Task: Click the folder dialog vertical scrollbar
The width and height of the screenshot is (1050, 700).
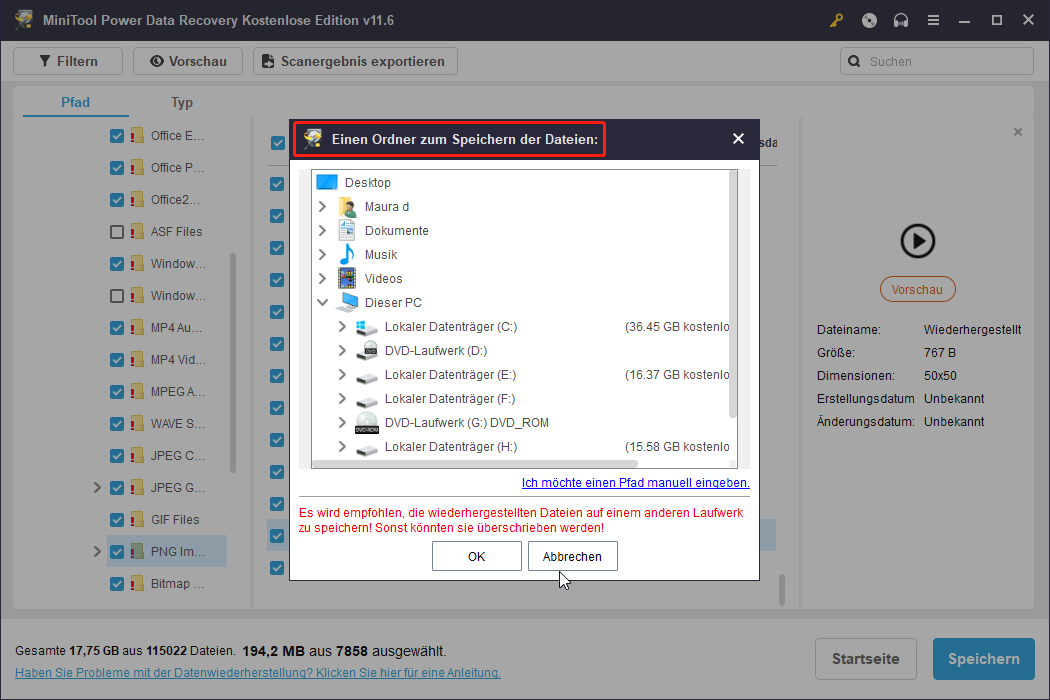Action: [733, 295]
